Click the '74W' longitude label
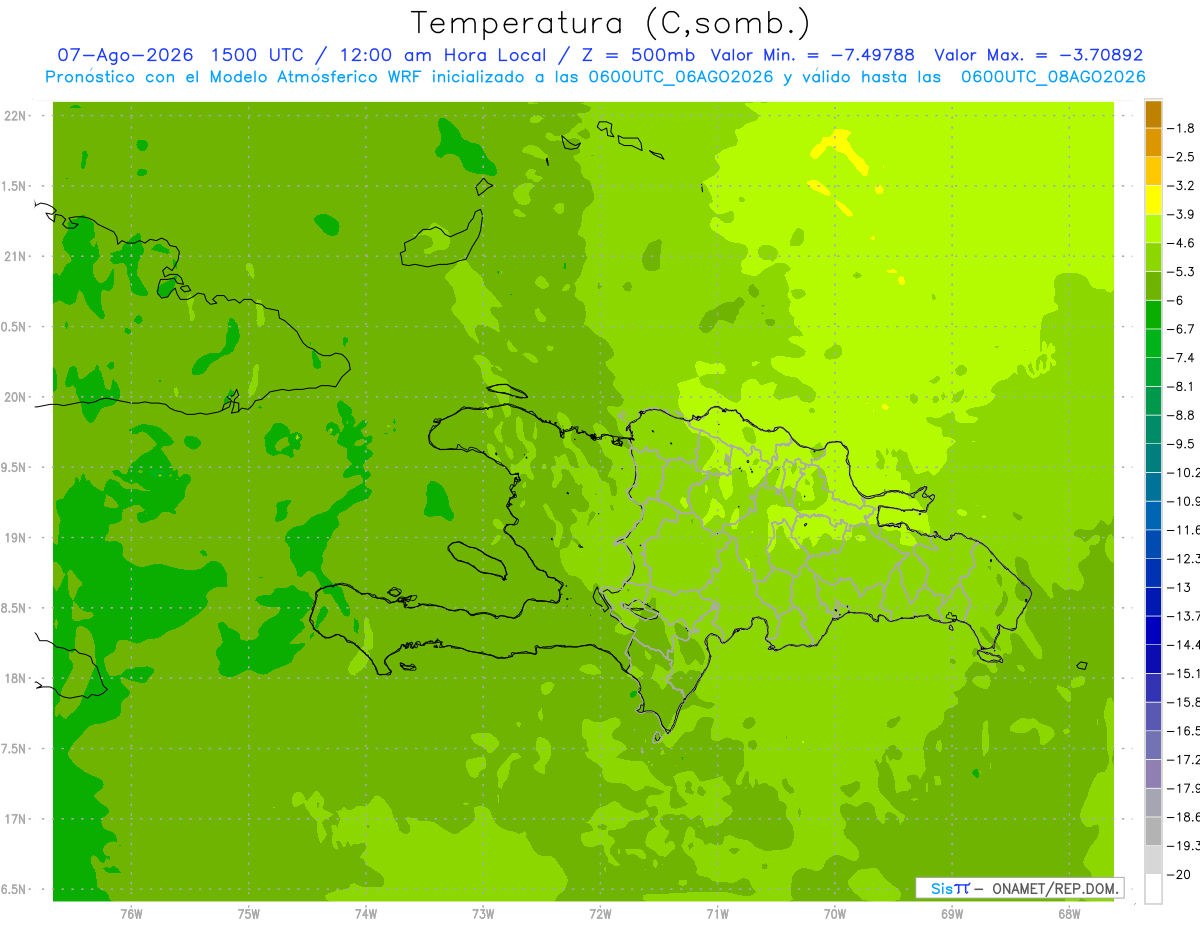This screenshot has width=1200, height=927. click(366, 914)
